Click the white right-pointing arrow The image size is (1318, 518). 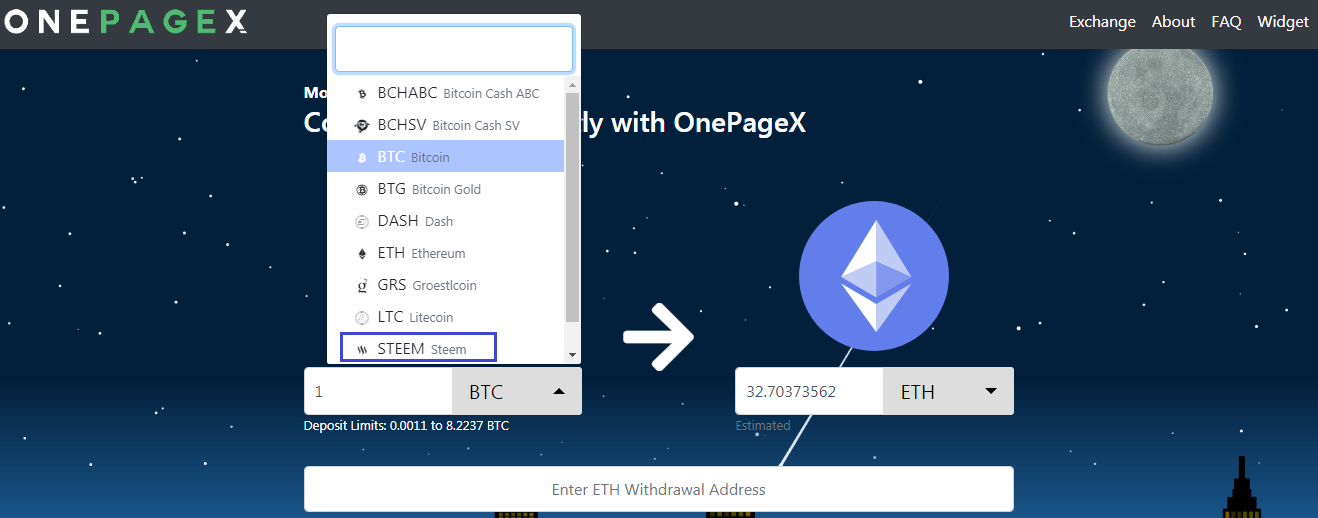[658, 337]
